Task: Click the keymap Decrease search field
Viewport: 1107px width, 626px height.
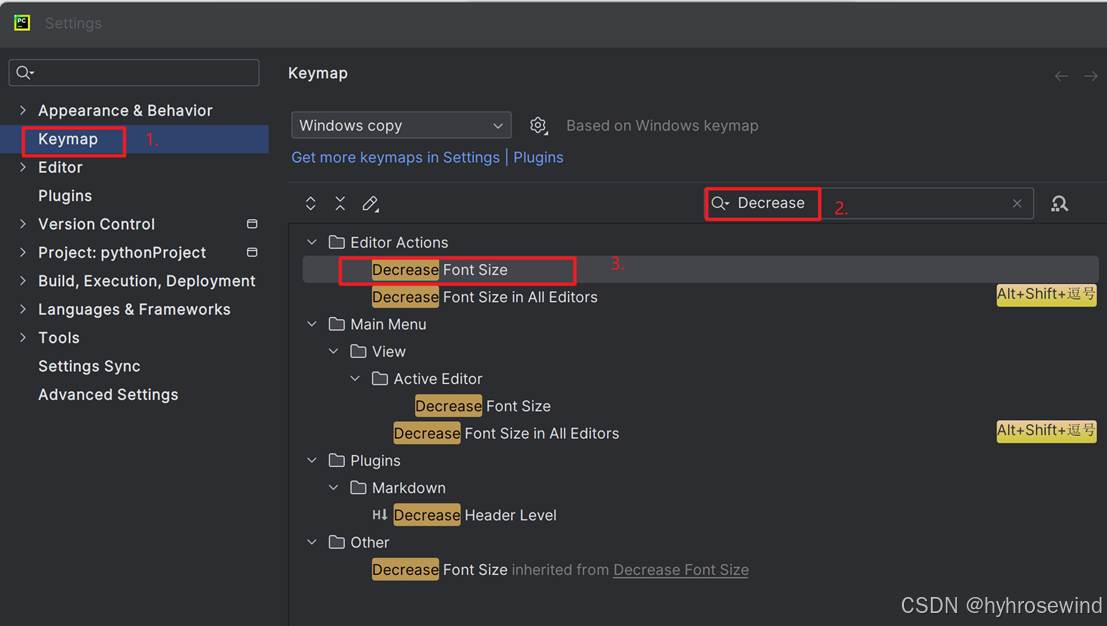Action: [870, 203]
